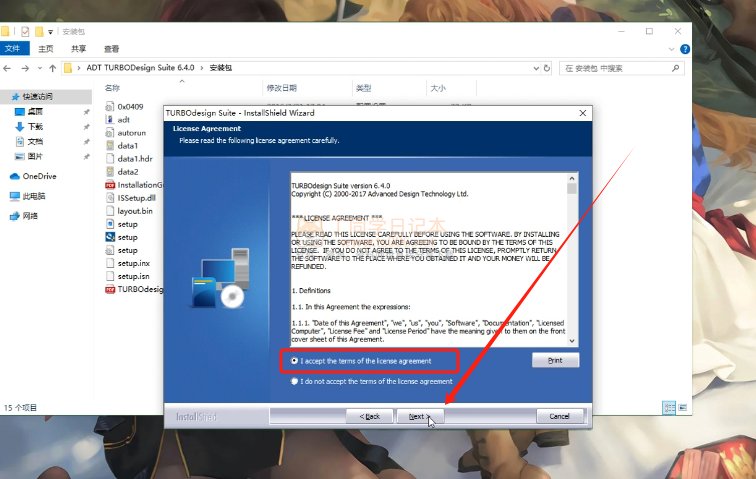Screen dimensions: 756x479
Task: Cancel the TURBOdesign Suite installation
Action: 559,416
